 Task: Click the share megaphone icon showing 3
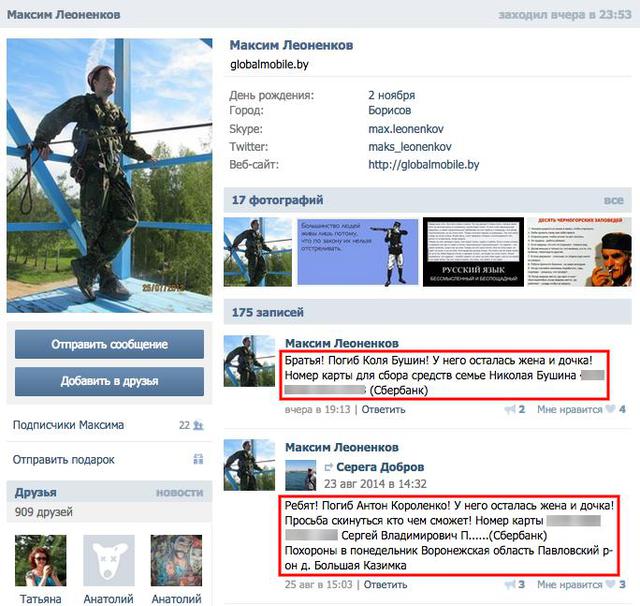coord(510,584)
